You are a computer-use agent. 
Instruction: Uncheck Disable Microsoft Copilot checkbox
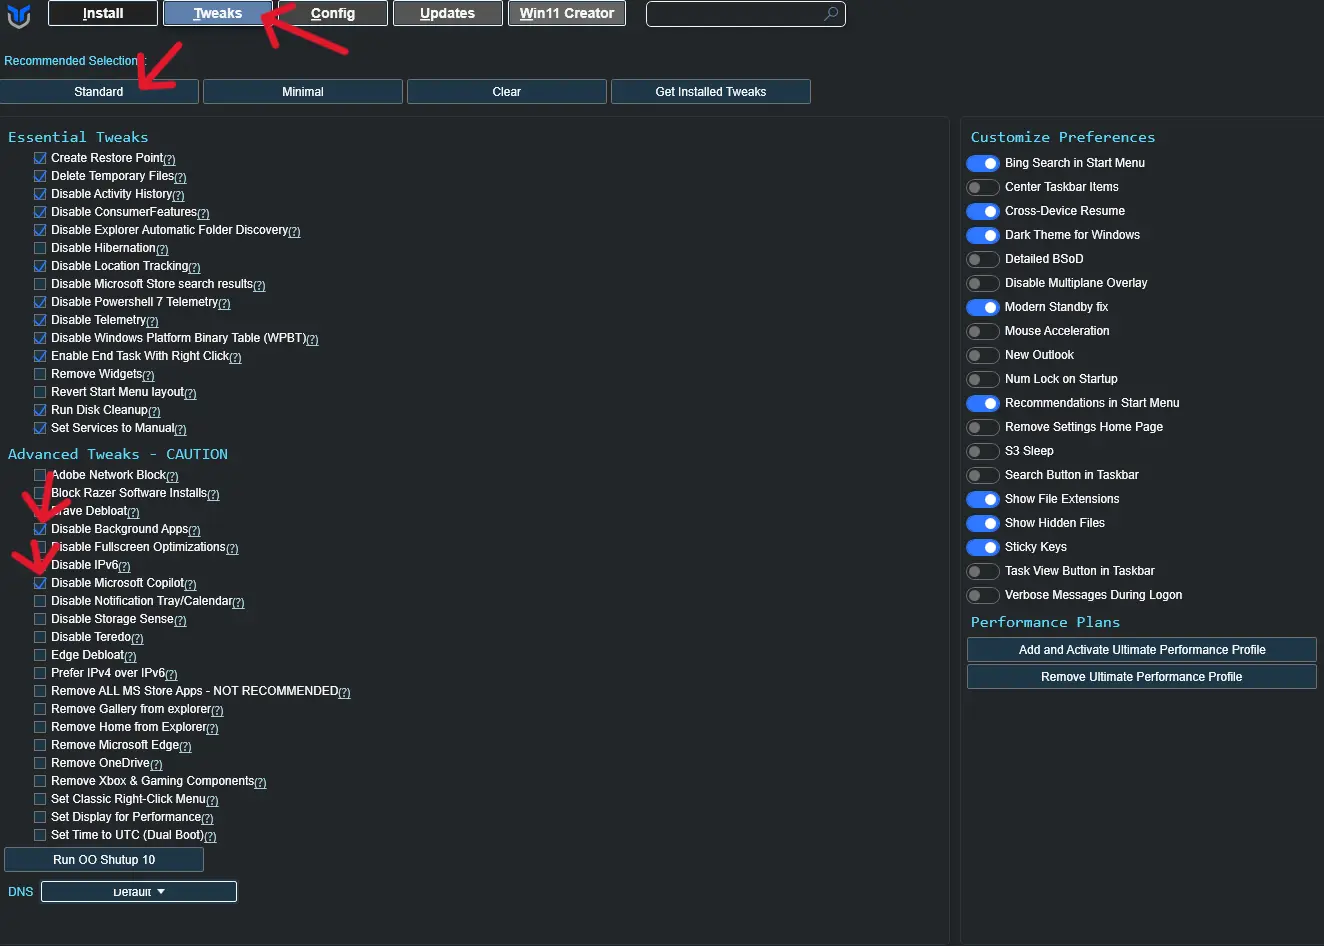click(x=40, y=583)
